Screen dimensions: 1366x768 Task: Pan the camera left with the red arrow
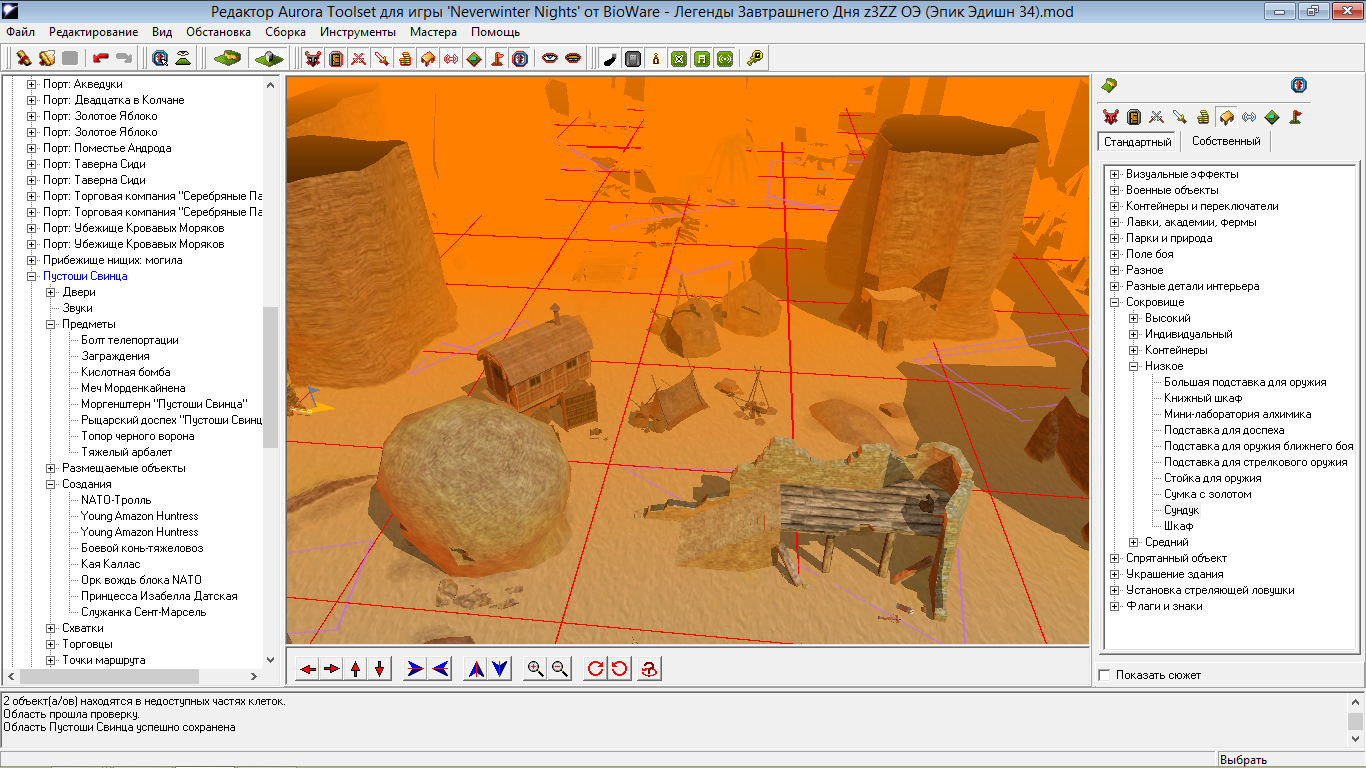[308, 669]
